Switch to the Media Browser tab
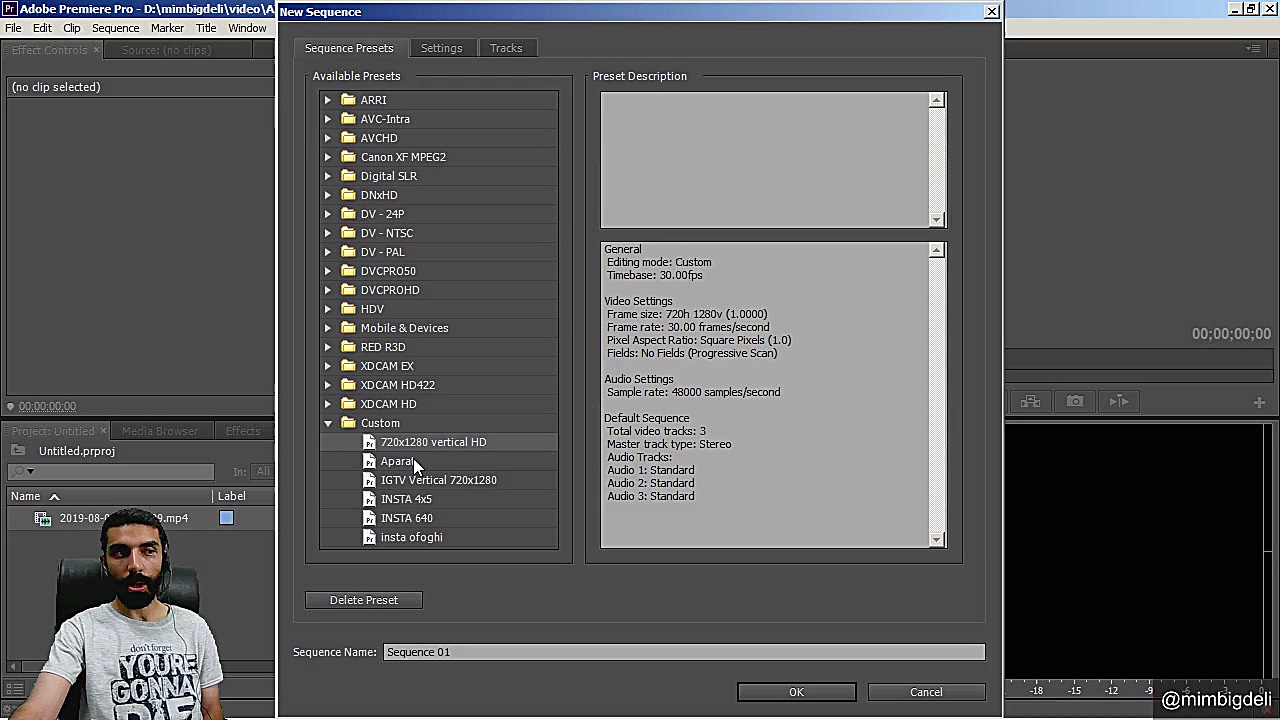This screenshot has height=720, width=1280. [160, 431]
